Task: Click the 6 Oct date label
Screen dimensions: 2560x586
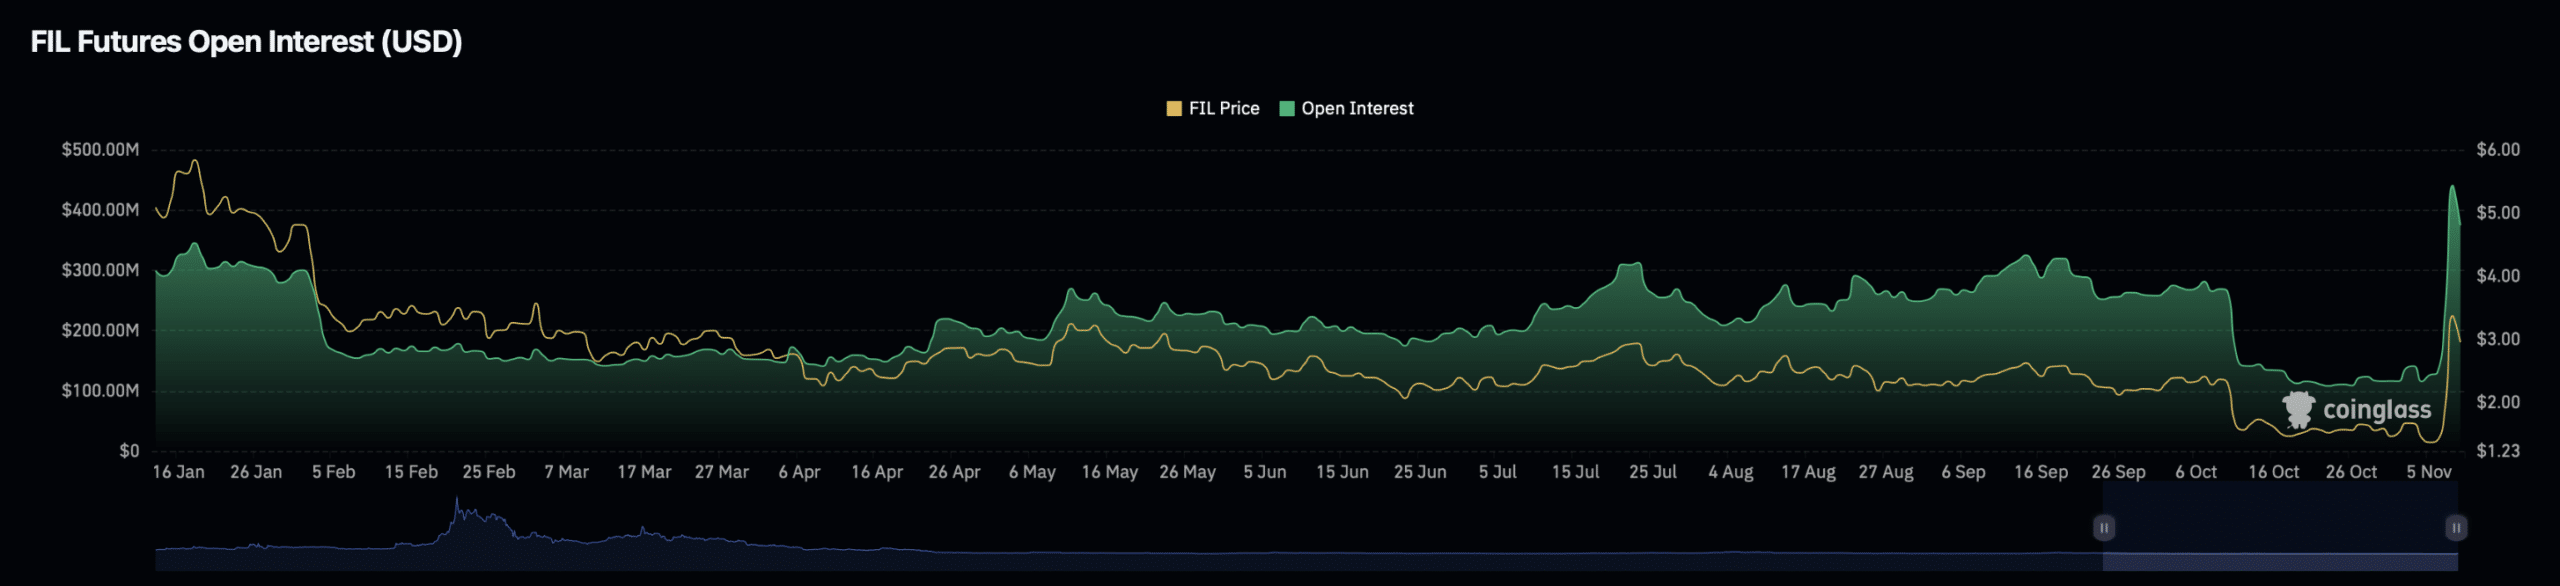Action: click(2195, 472)
